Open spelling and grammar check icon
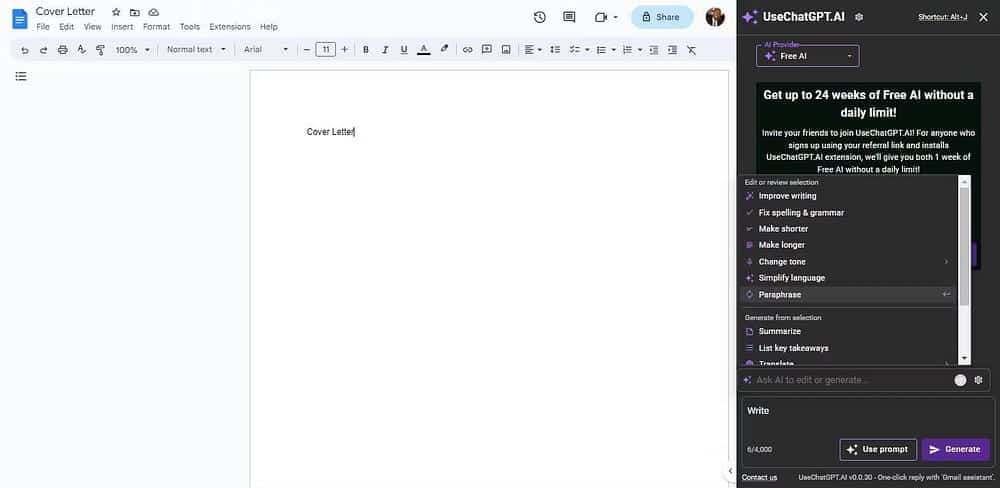1000x488 pixels. 81,50
